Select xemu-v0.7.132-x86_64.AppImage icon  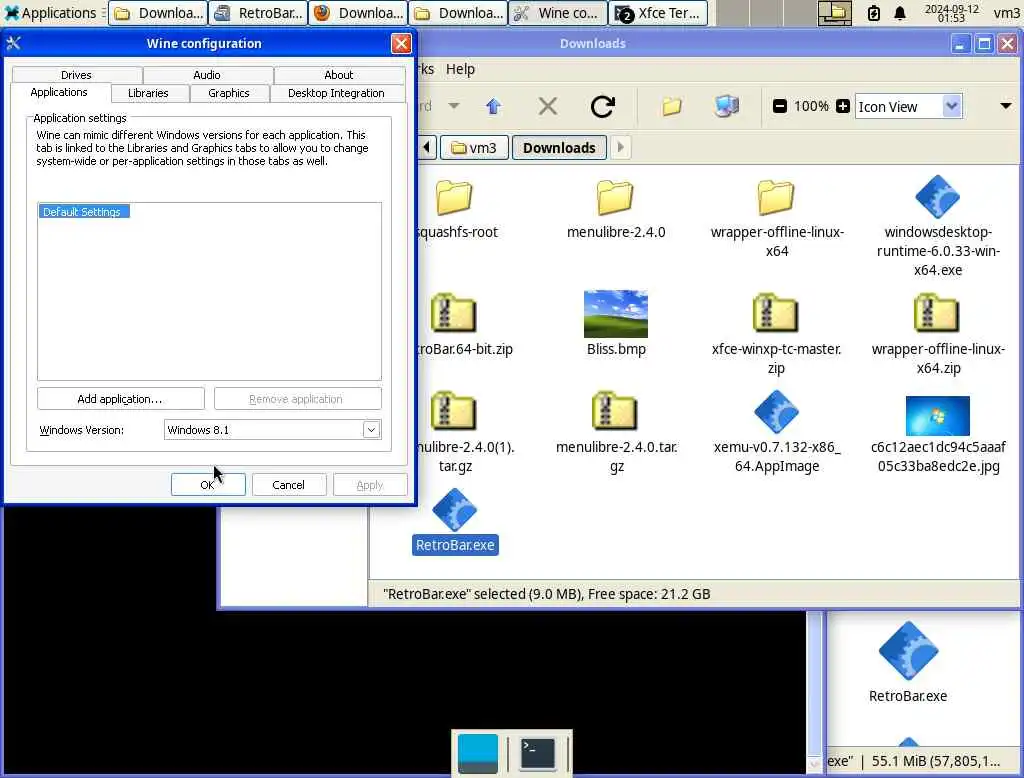coord(776,412)
